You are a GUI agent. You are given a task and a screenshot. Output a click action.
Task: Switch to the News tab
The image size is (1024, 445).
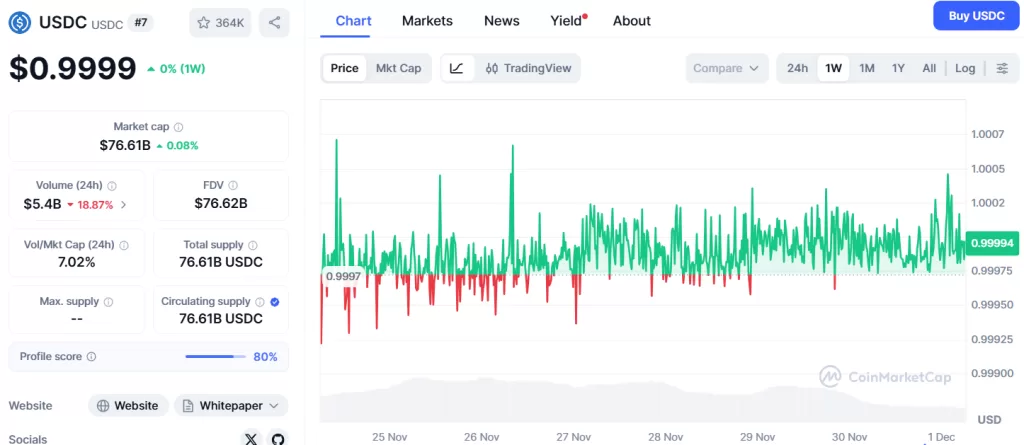[x=501, y=20]
